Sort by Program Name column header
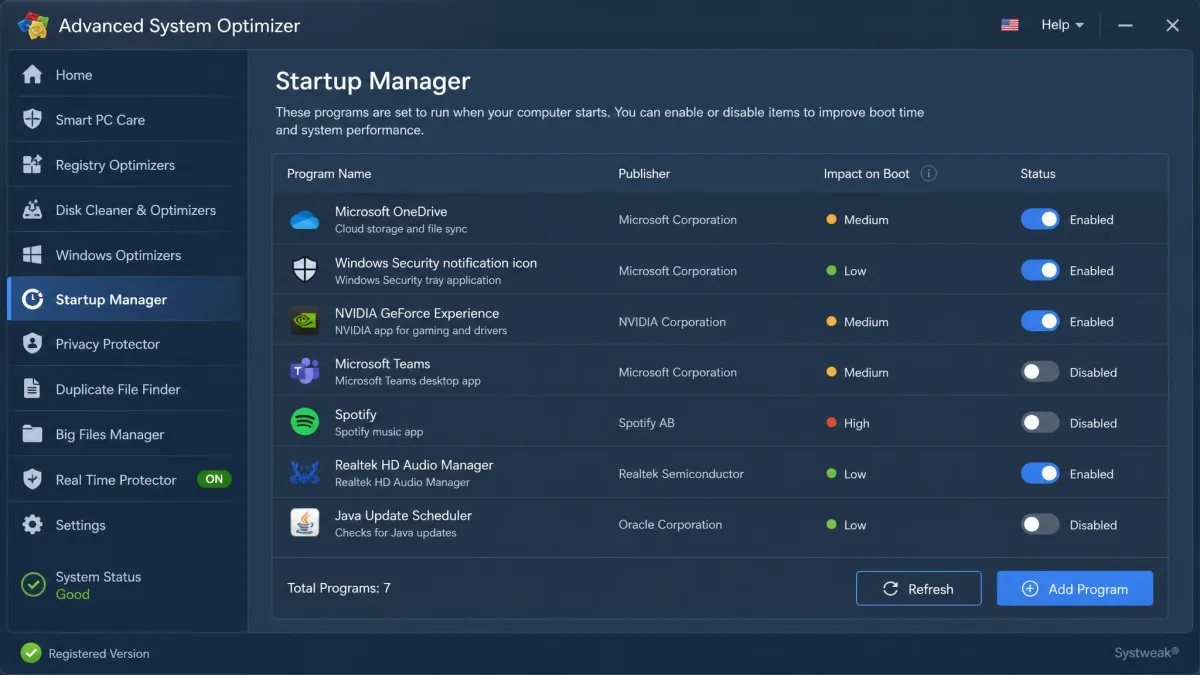 tap(329, 173)
